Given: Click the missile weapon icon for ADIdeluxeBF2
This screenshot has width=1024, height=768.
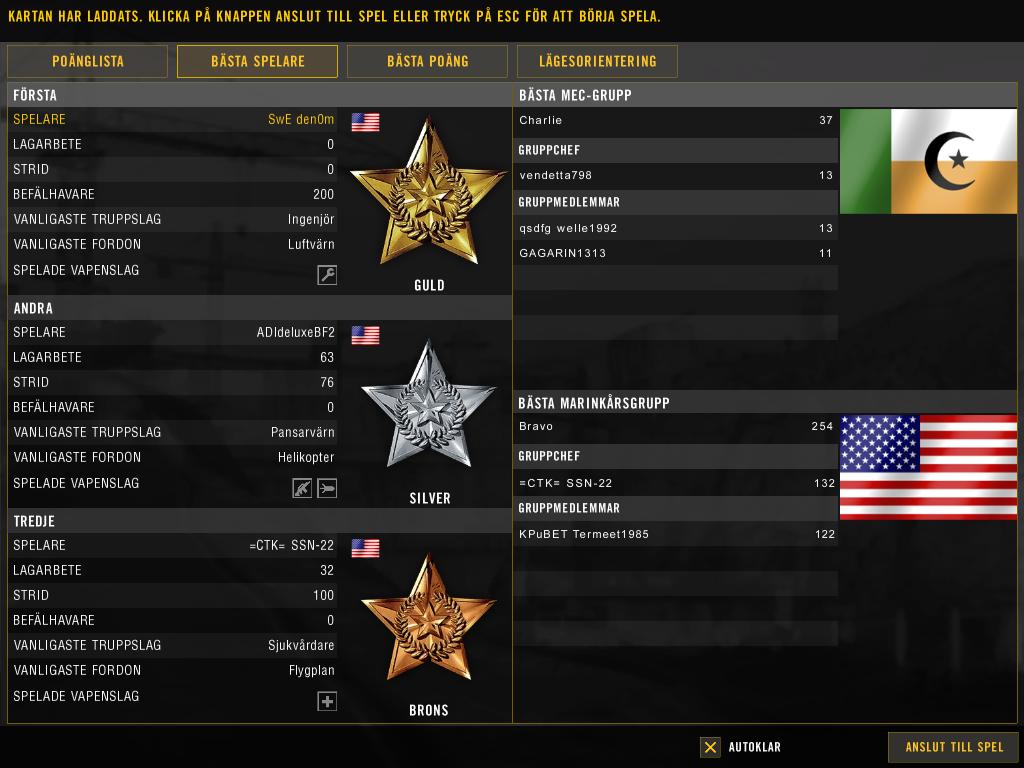Looking at the screenshot, I should (327, 488).
